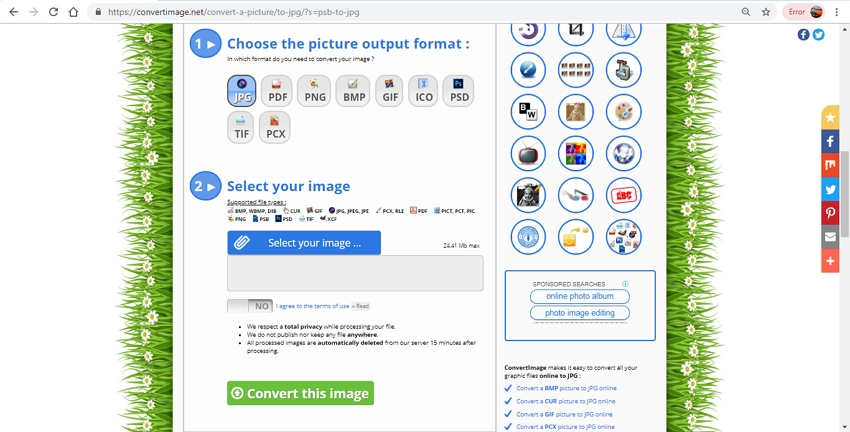Click the Select your image button

(304, 243)
